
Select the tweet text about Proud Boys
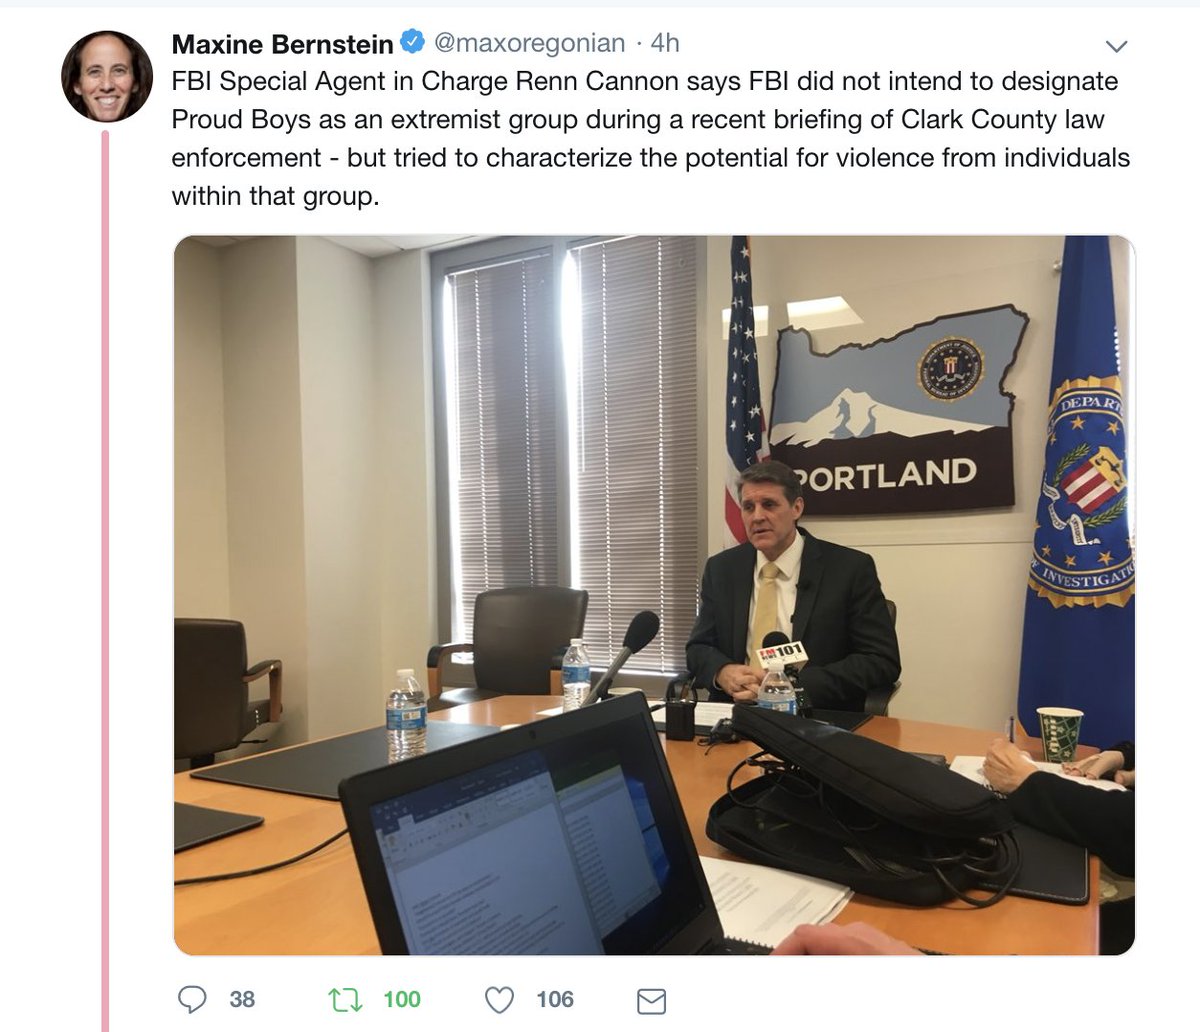click(x=651, y=138)
